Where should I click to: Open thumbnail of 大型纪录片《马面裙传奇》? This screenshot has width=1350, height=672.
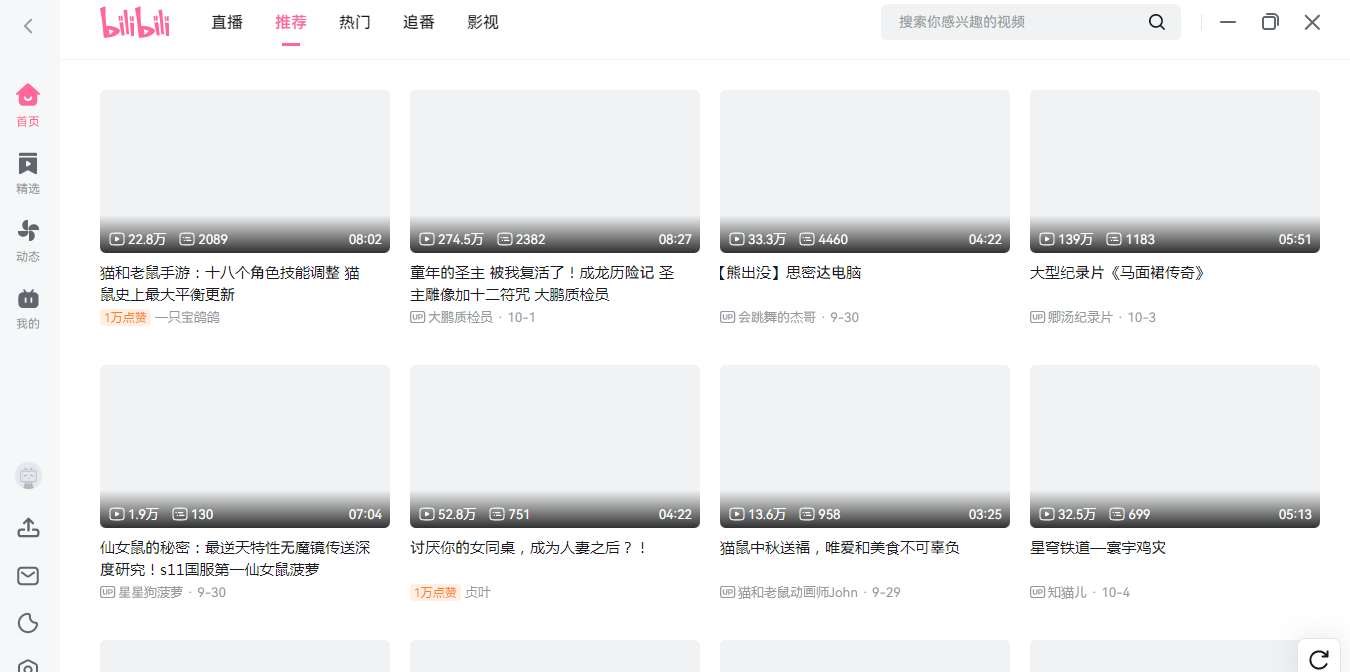1175,171
